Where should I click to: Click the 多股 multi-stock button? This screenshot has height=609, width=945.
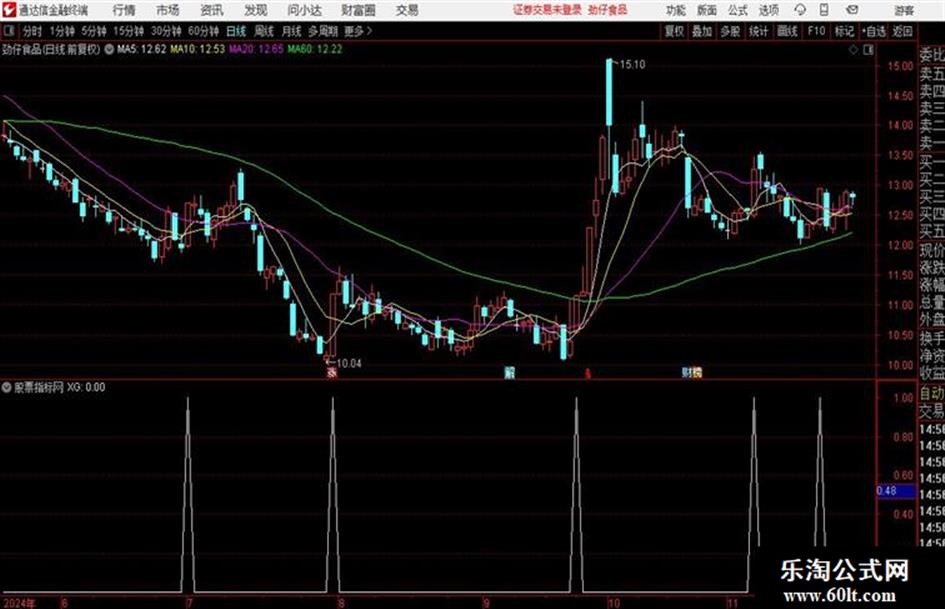[730, 31]
